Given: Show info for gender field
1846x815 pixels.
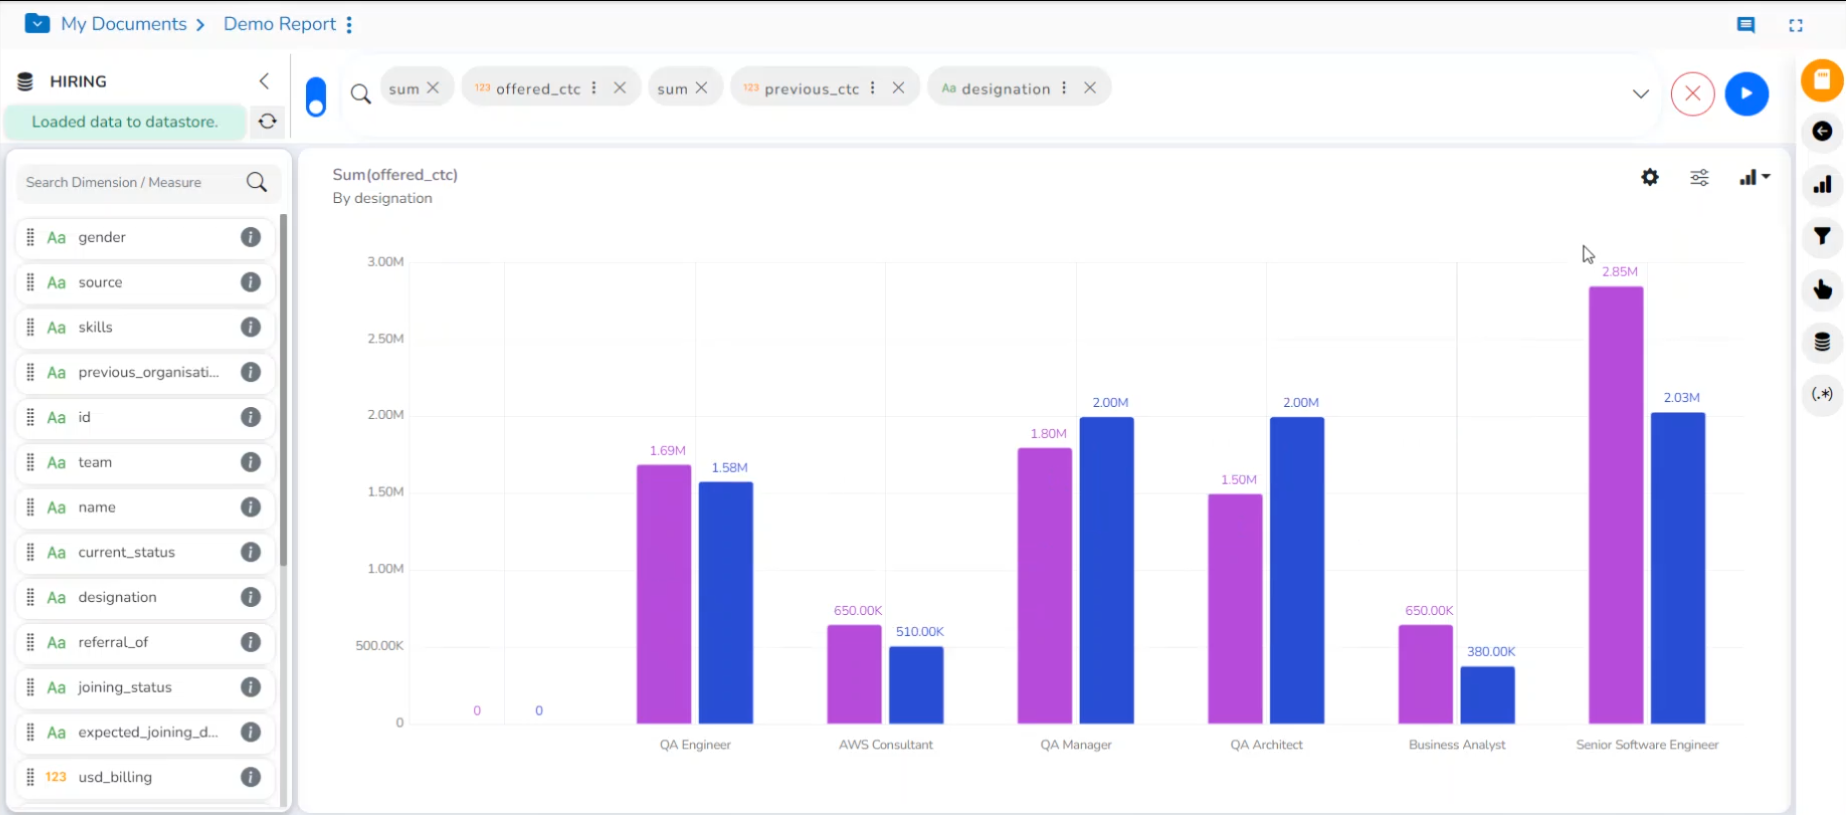Looking at the screenshot, I should [x=251, y=237].
